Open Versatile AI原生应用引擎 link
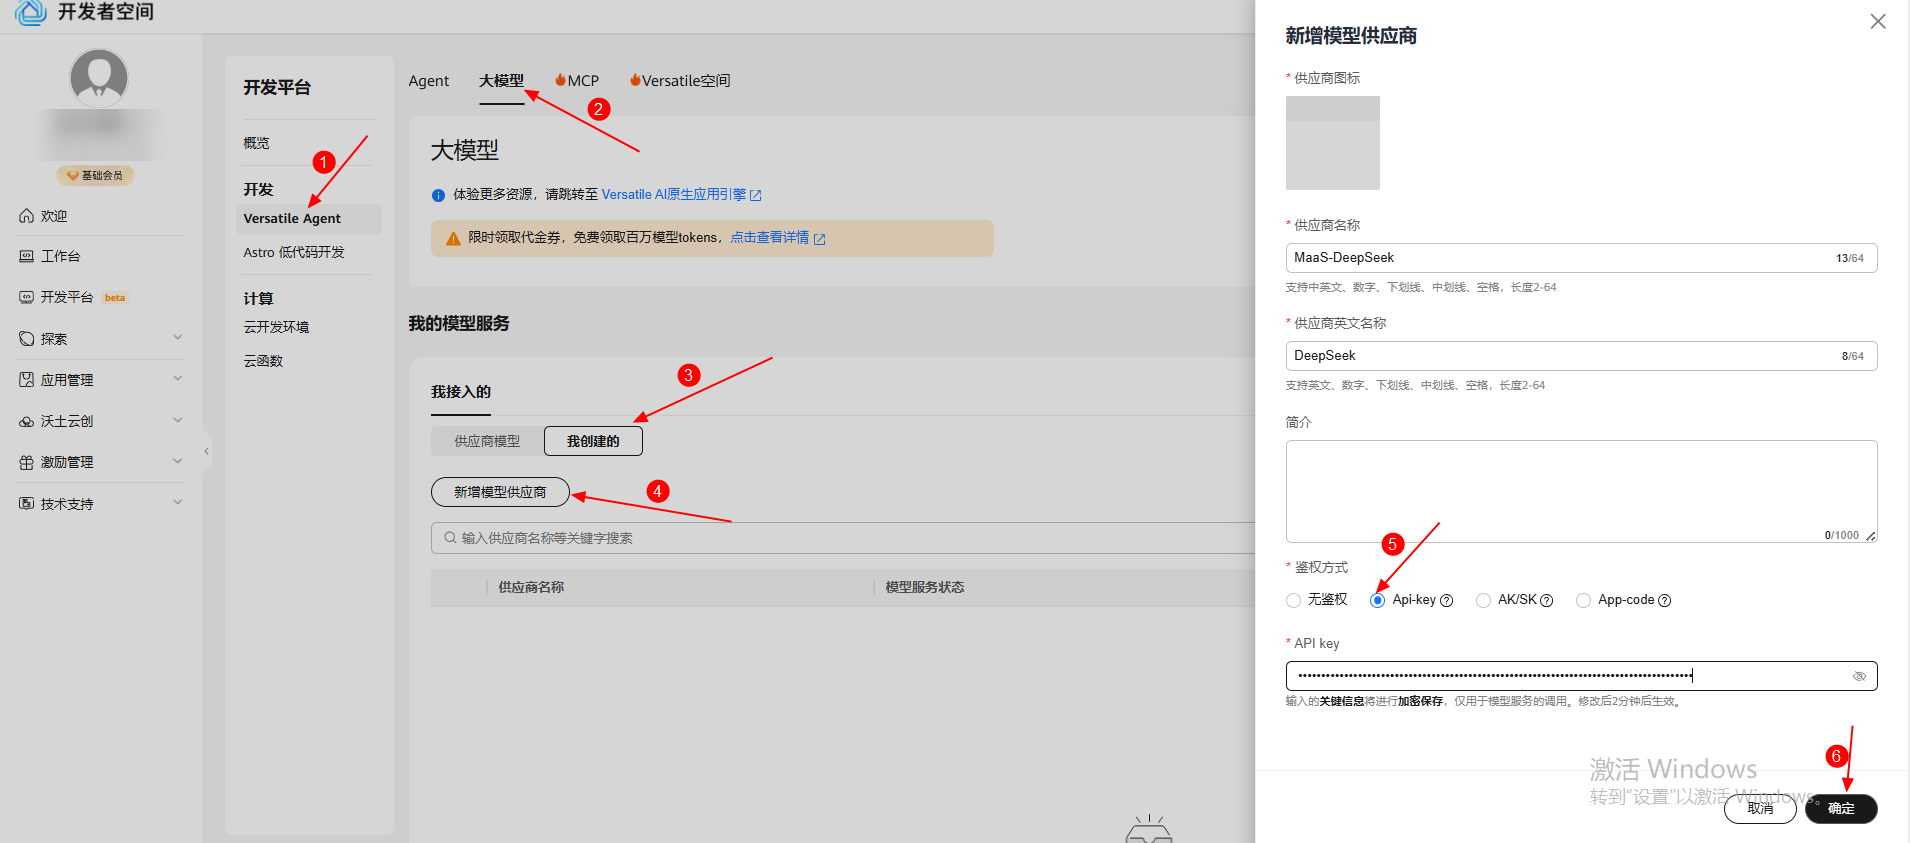The width and height of the screenshot is (1910, 843). tap(681, 195)
